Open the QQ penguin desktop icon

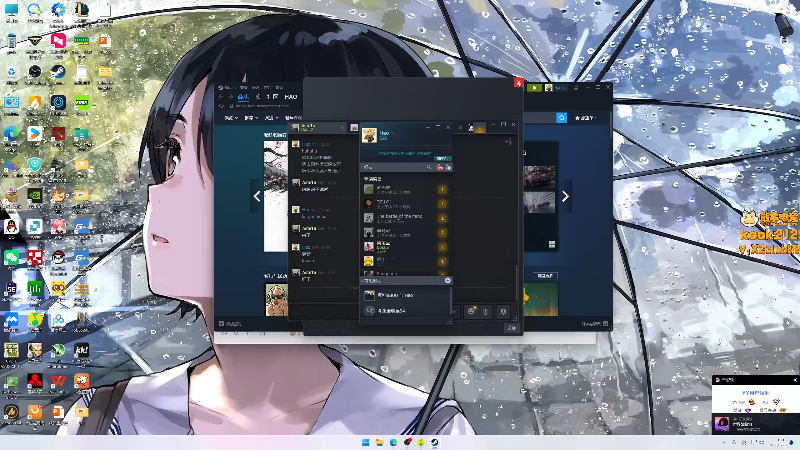click(x=11, y=229)
